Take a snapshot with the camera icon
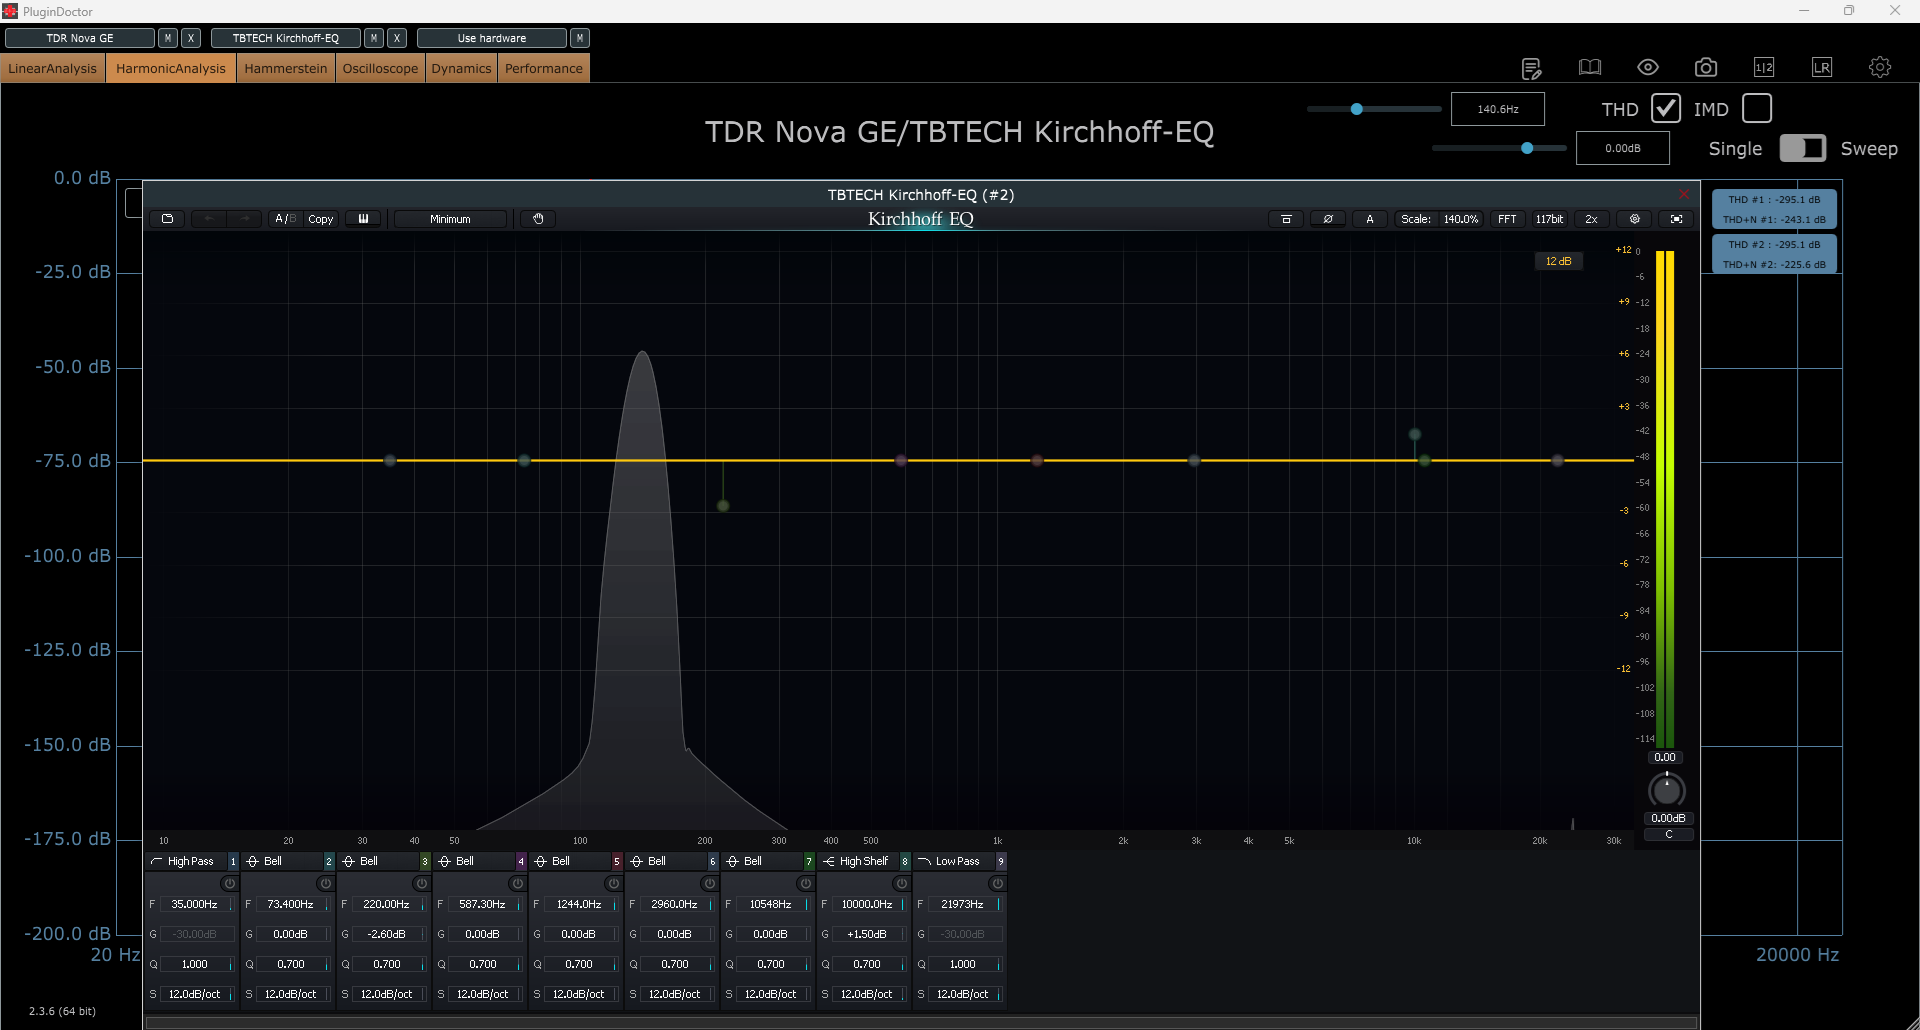 (1706, 67)
